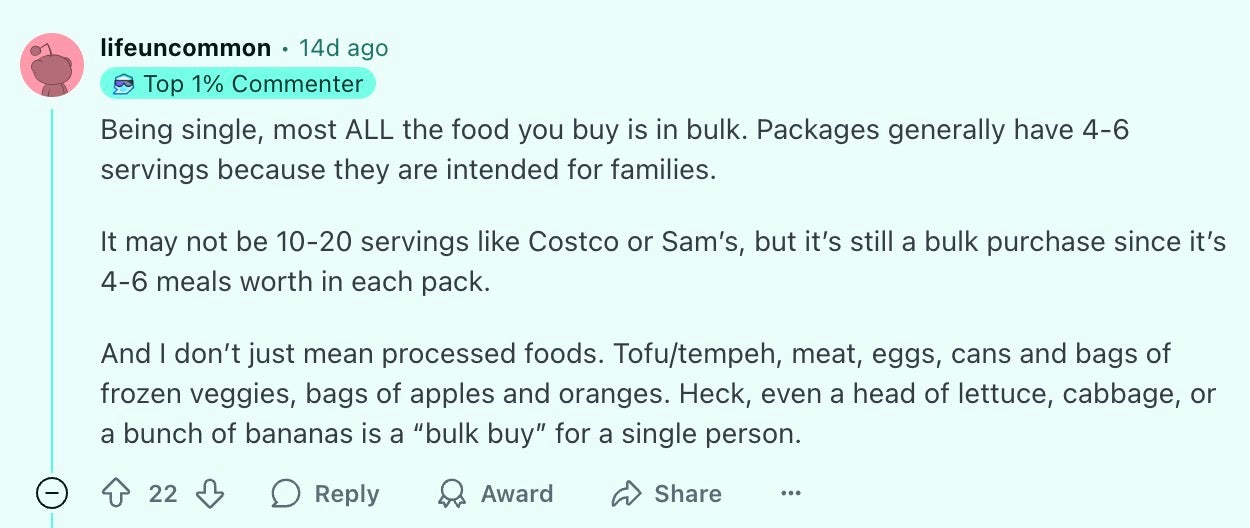The height and width of the screenshot is (528, 1250).
Task: Collapse the comment with the minus circle
Action: coord(52,493)
